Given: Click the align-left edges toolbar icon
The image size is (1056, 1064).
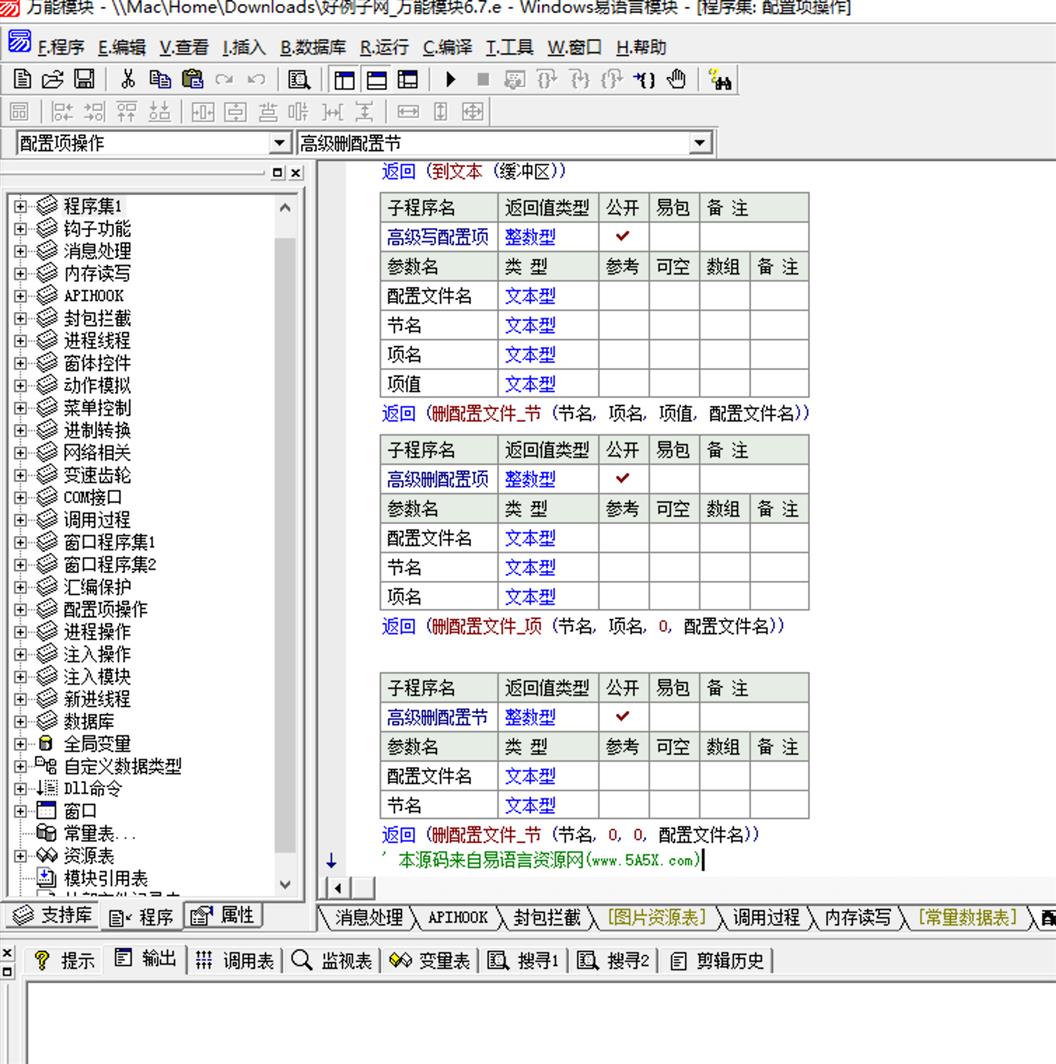Looking at the screenshot, I should [62, 111].
